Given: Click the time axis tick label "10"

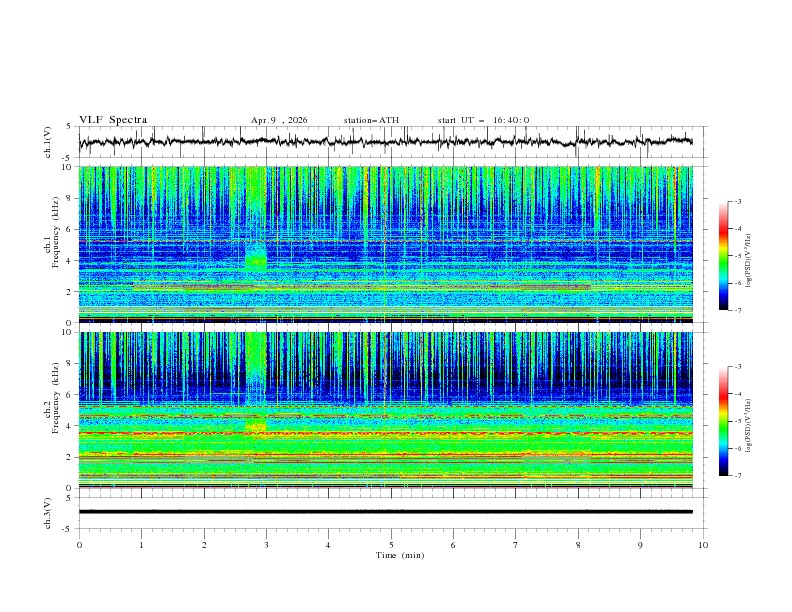Looking at the screenshot, I should tap(703, 545).
